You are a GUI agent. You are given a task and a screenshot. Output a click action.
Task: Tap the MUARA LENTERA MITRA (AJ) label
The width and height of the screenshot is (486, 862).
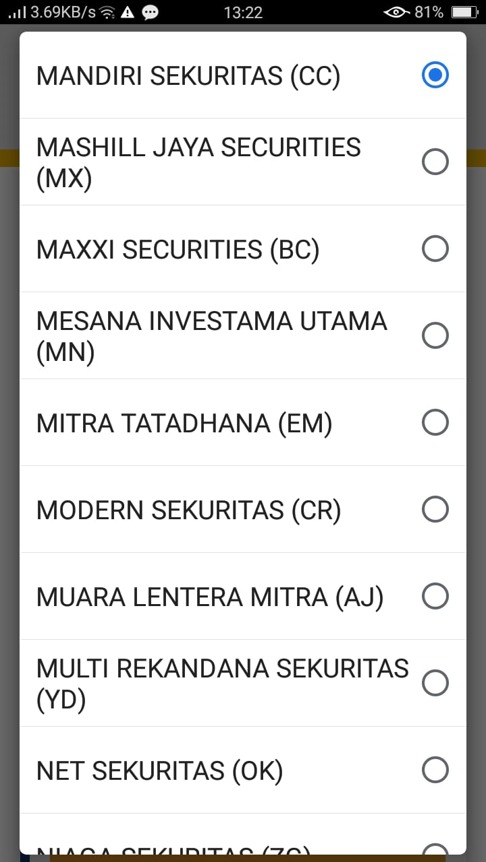[x=209, y=597]
